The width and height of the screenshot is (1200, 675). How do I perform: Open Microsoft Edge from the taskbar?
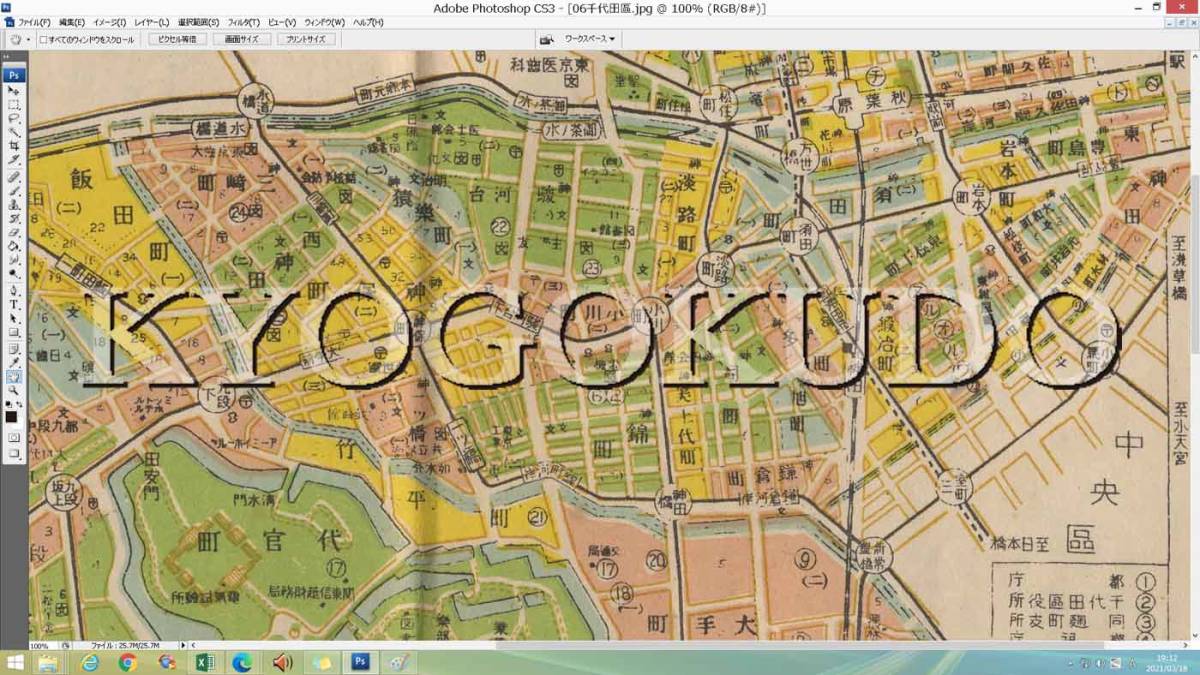pyautogui.click(x=243, y=663)
